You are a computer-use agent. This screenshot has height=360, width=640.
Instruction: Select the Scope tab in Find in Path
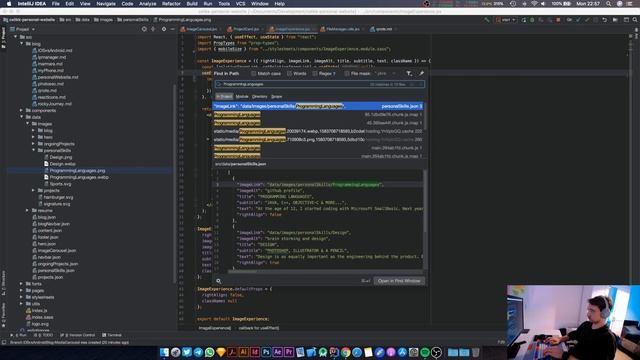coord(277,97)
